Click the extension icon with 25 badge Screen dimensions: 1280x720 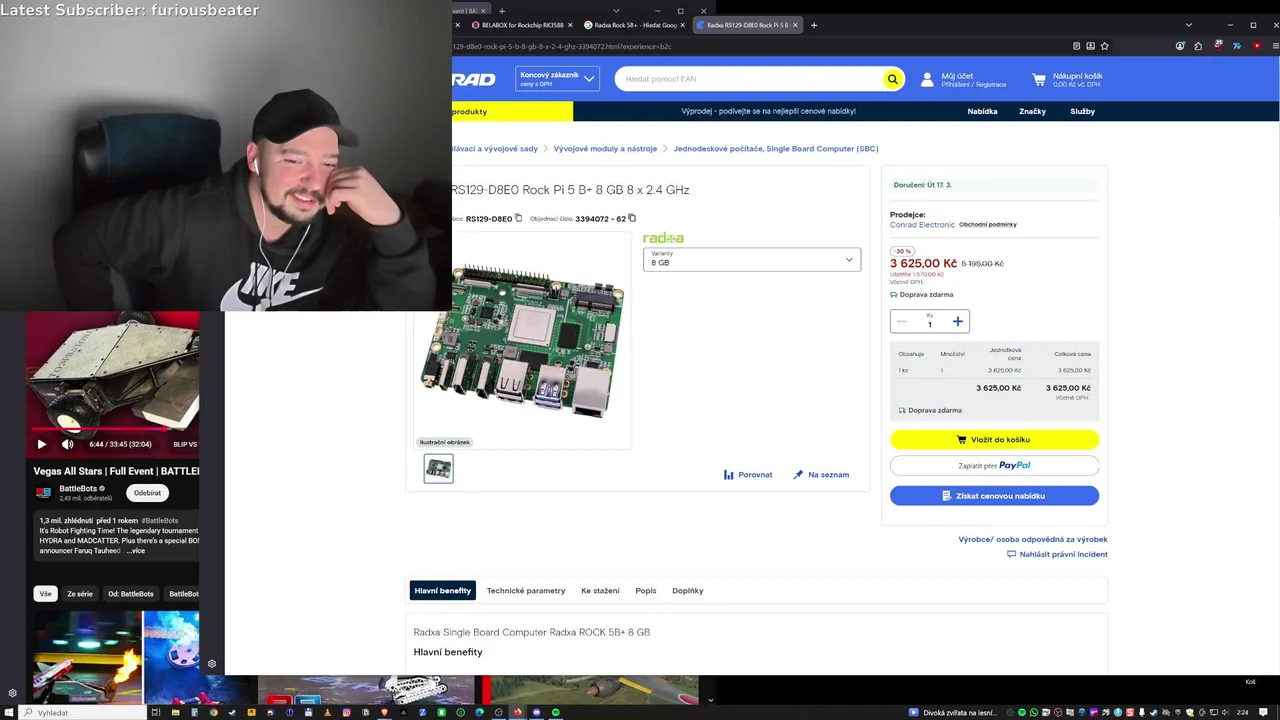coord(1217,46)
